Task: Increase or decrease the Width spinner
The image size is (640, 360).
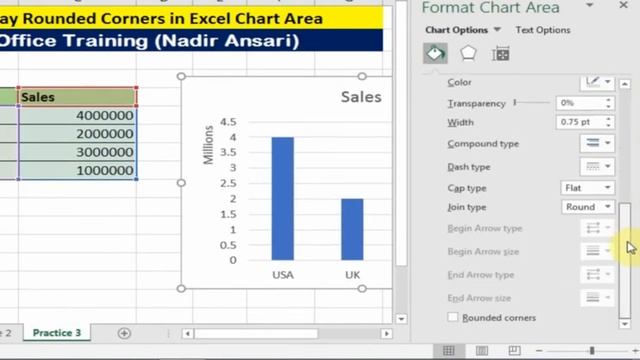Action: point(609,122)
